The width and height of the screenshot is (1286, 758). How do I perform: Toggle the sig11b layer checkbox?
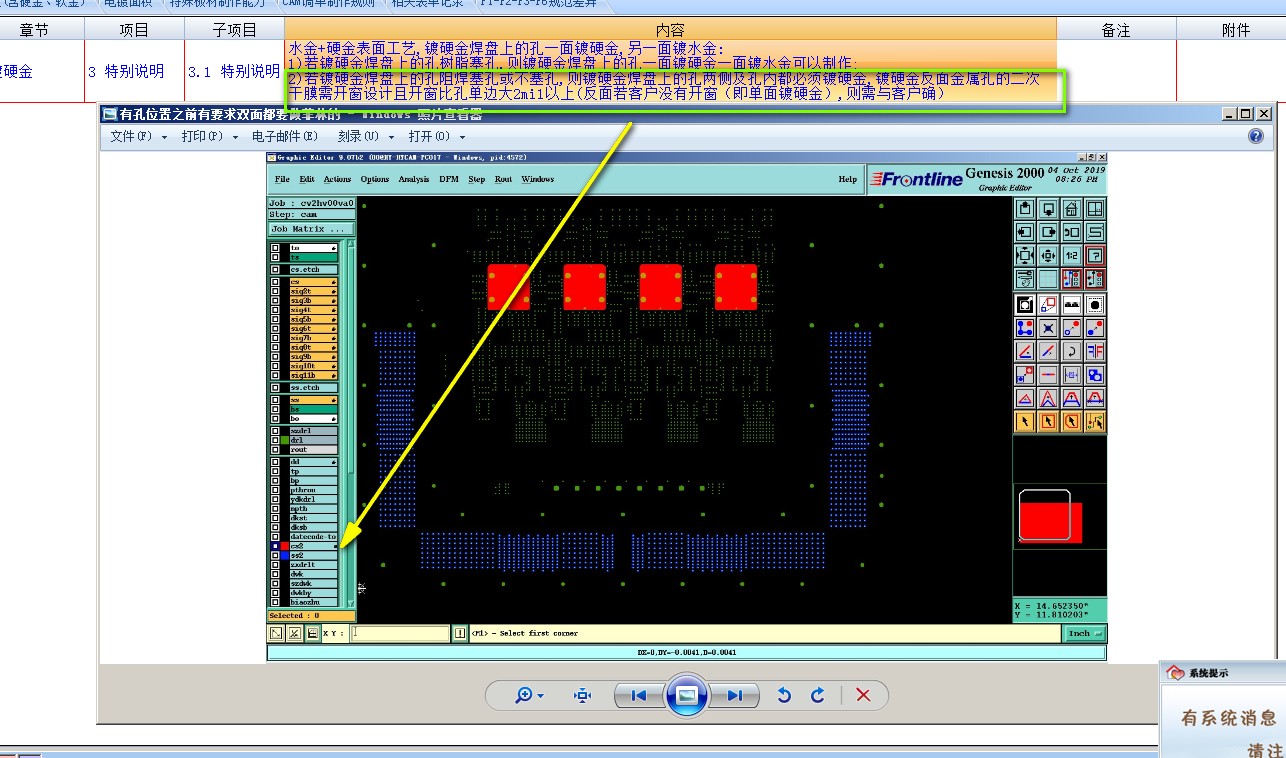(275, 375)
